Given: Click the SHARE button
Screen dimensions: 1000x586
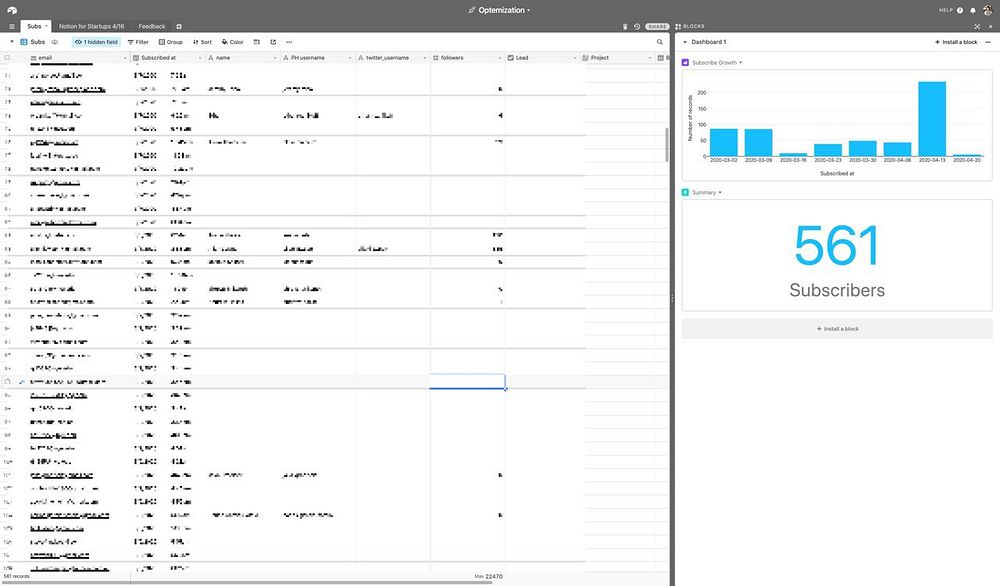Looking at the screenshot, I should pos(657,26).
